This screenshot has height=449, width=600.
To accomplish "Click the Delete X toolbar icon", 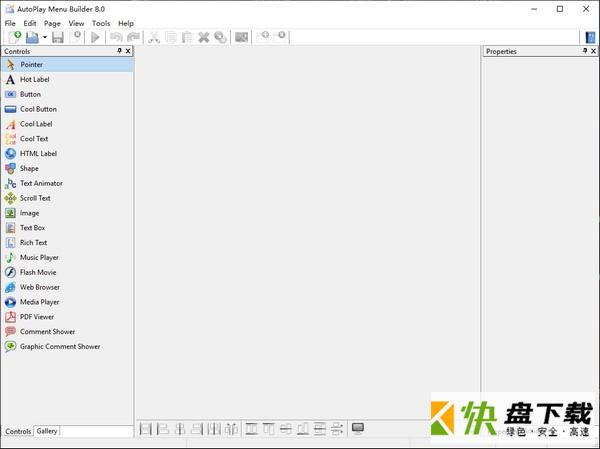I will [x=204, y=37].
